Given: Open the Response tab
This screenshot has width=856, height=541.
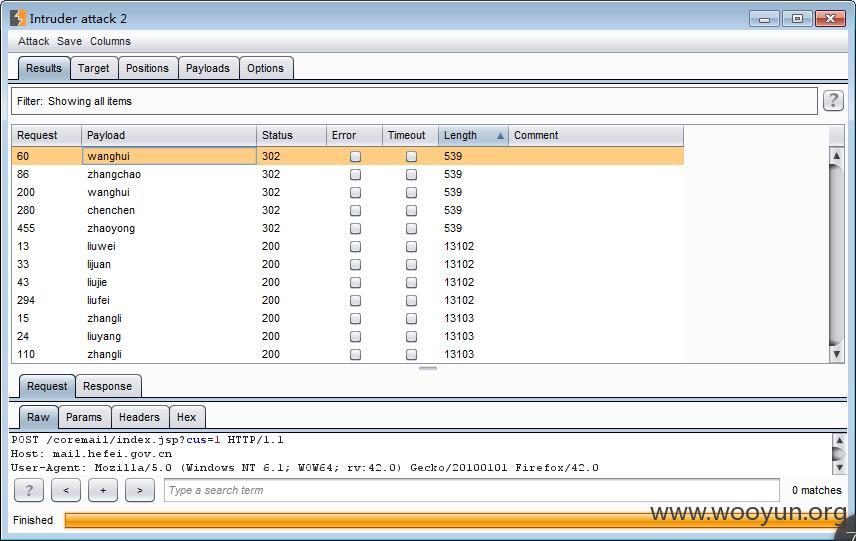Looking at the screenshot, I should (x=108, y=387).
